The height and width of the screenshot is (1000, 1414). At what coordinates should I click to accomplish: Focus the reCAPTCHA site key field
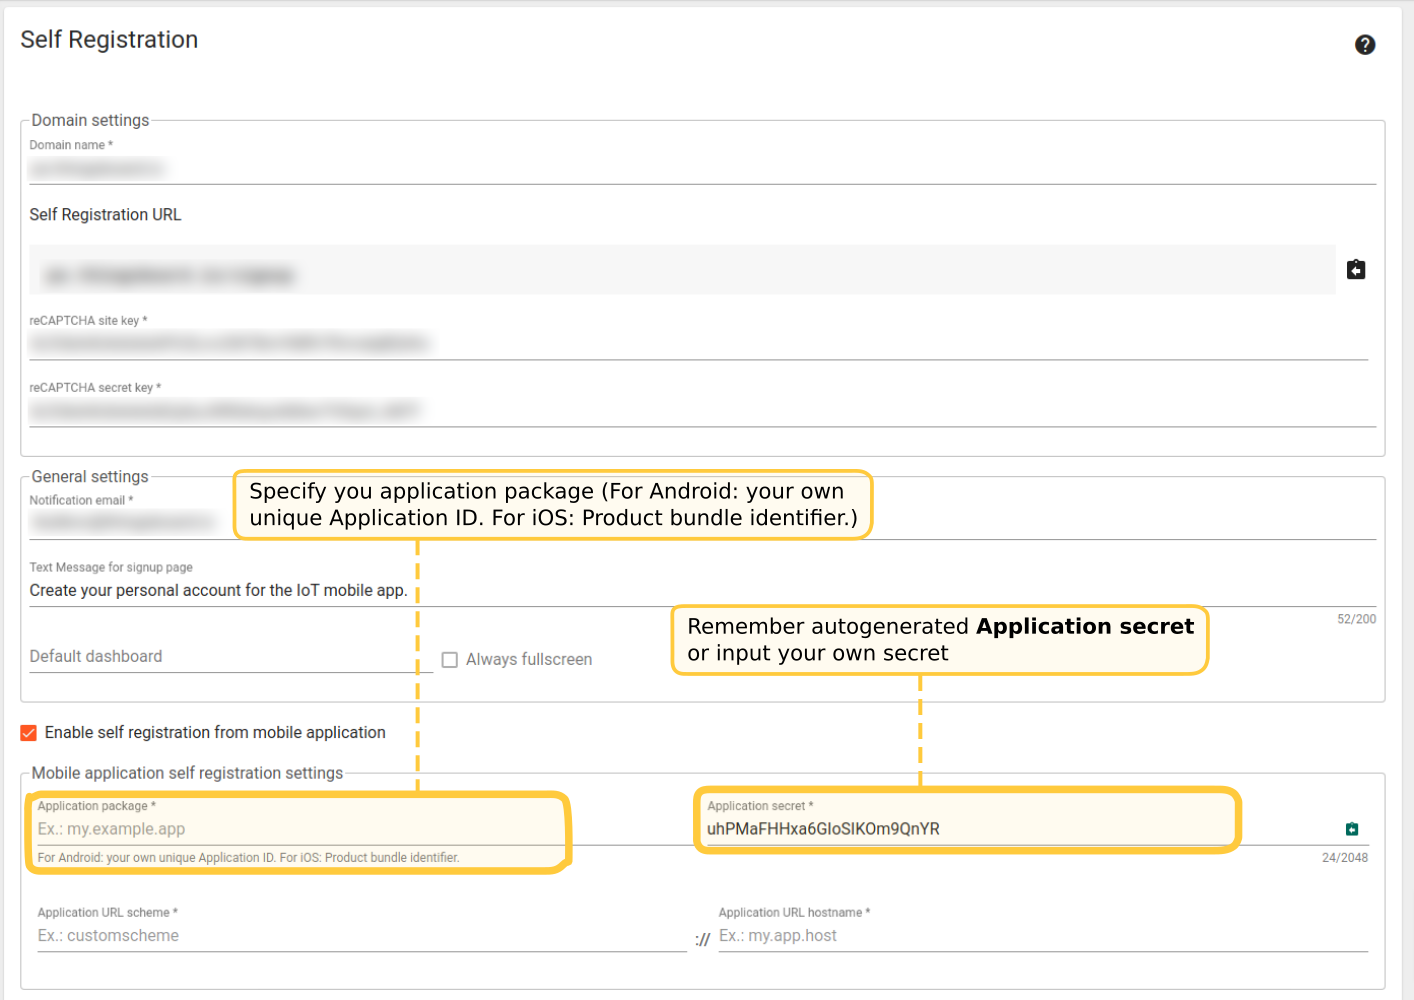click(700, 344)
